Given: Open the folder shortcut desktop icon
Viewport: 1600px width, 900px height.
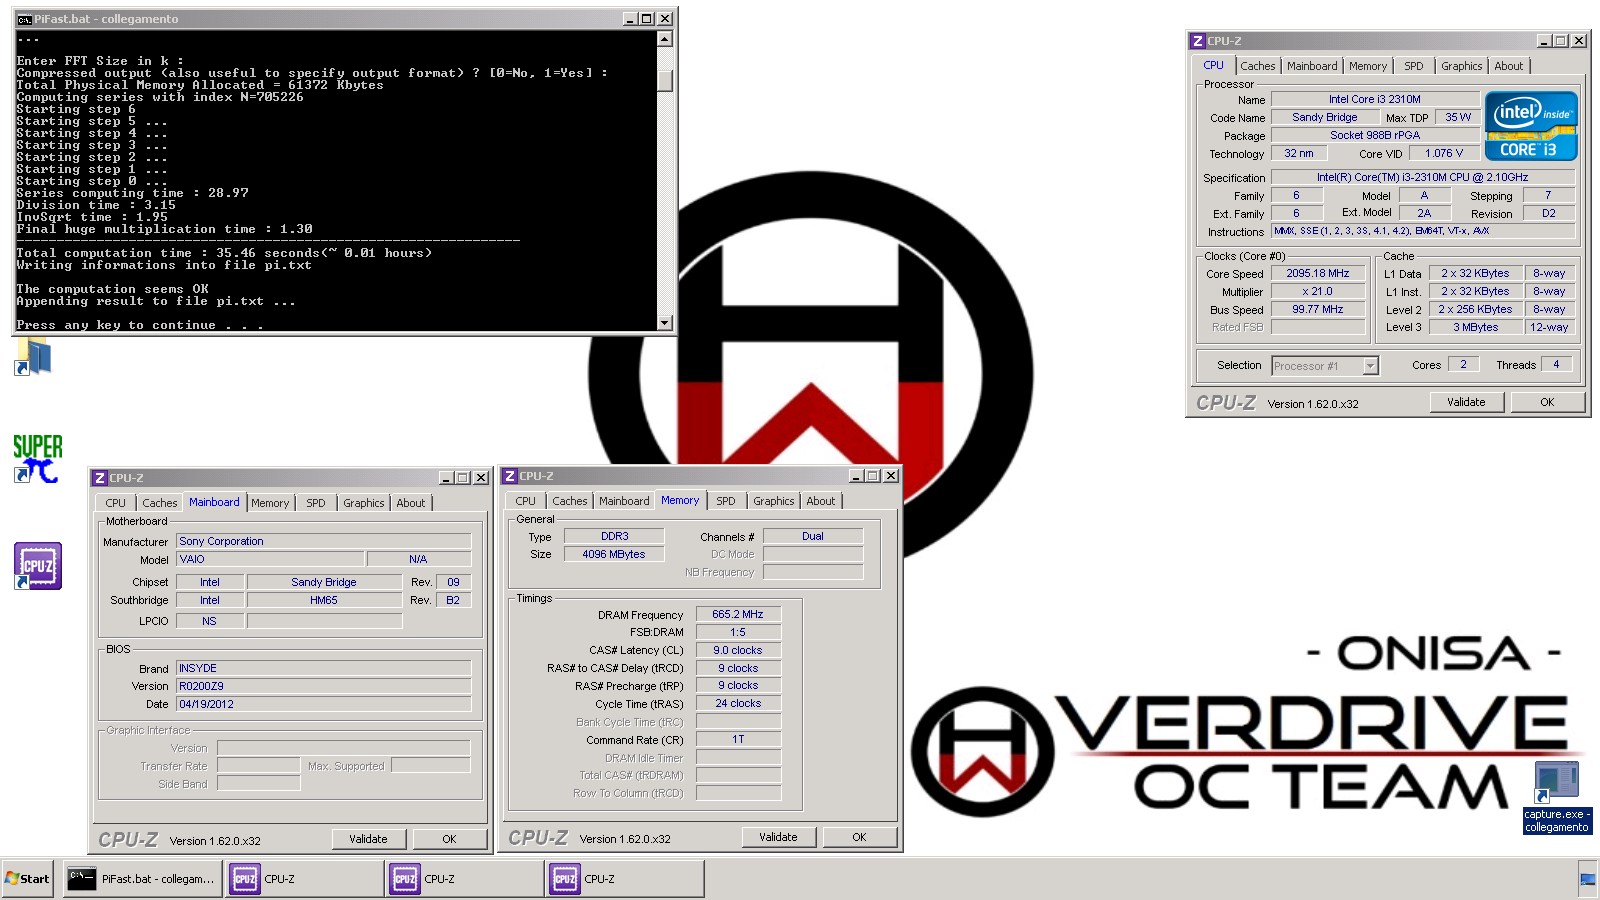Looking at the screenshot, I should (33, 356).
